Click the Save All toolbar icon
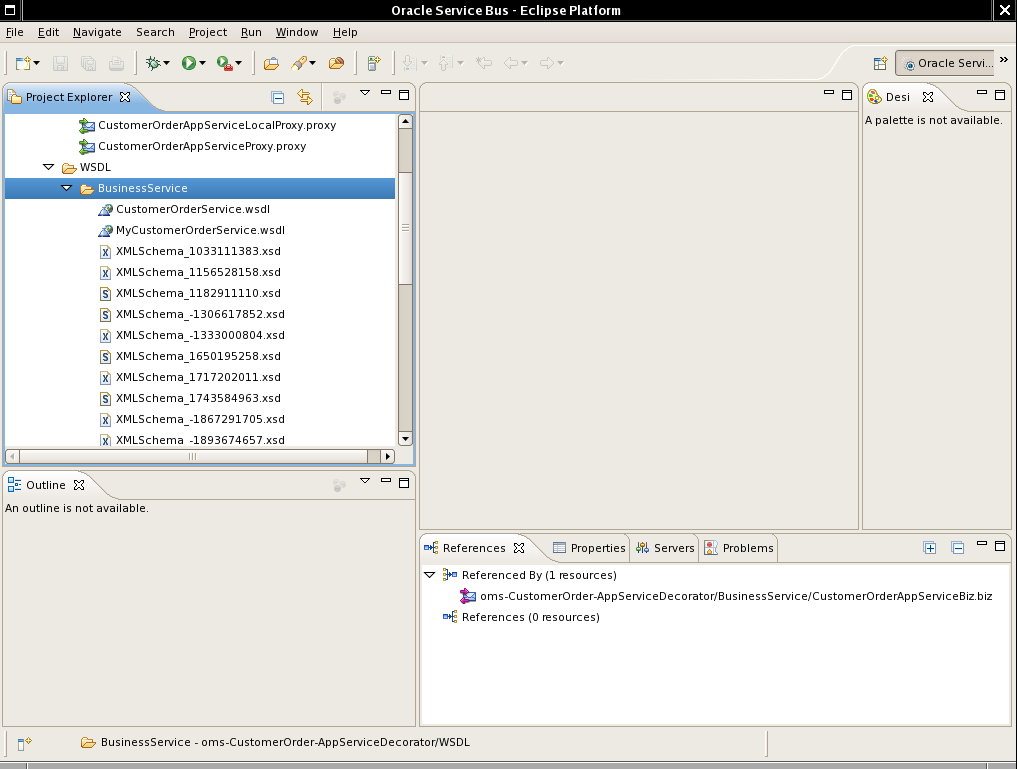 click(x=88, y=63)
